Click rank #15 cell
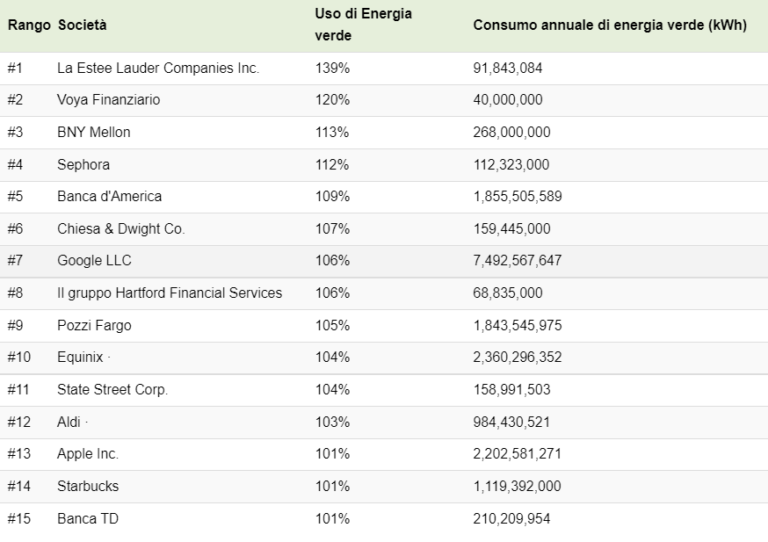Viewport: 768px width, 542px height. click(19, 518)
